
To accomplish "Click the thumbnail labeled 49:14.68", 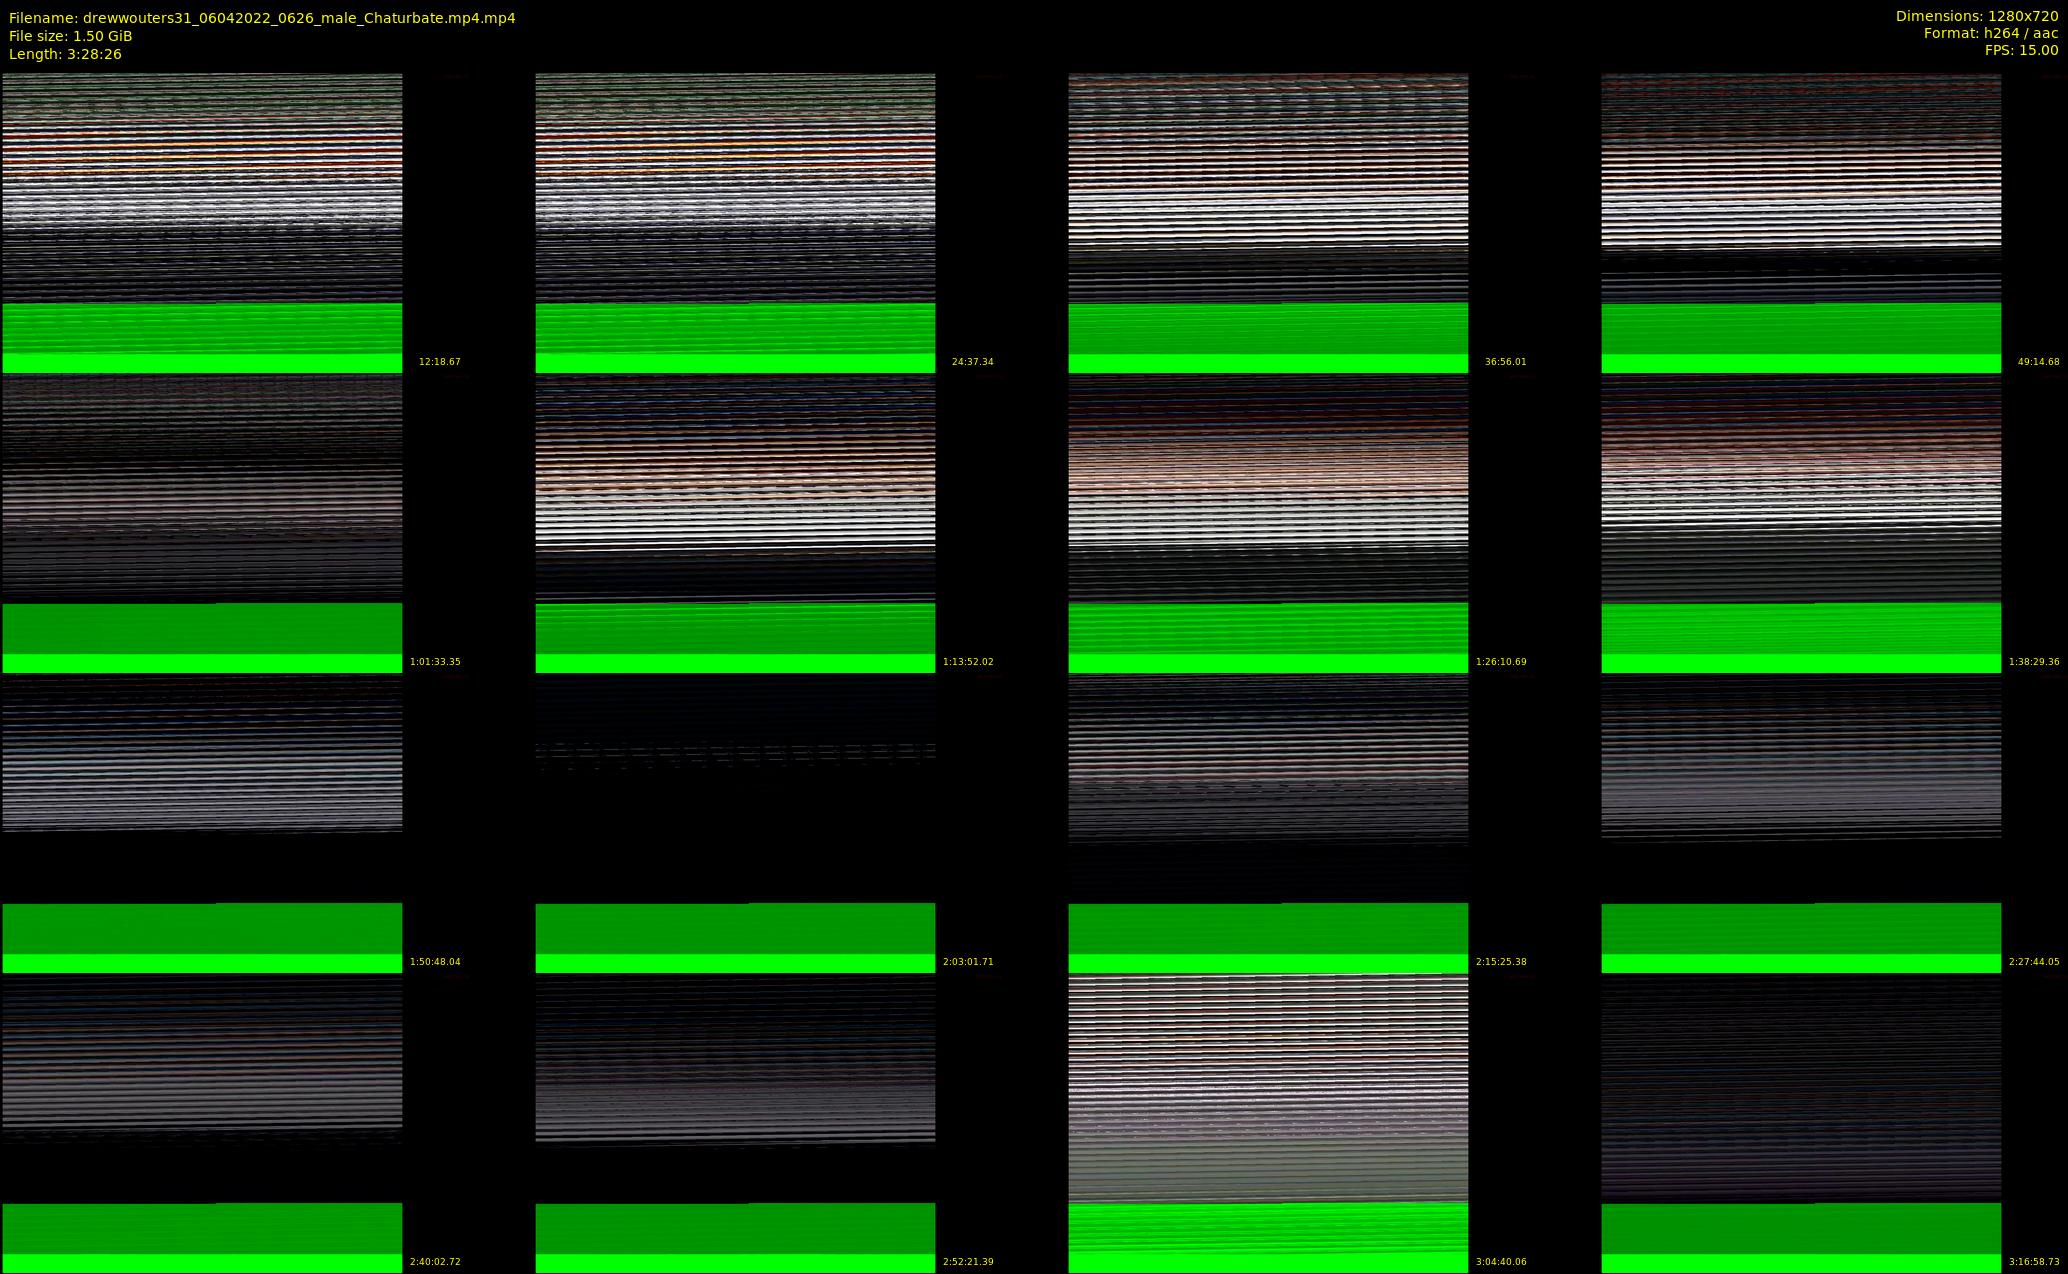I will 1801,222.
